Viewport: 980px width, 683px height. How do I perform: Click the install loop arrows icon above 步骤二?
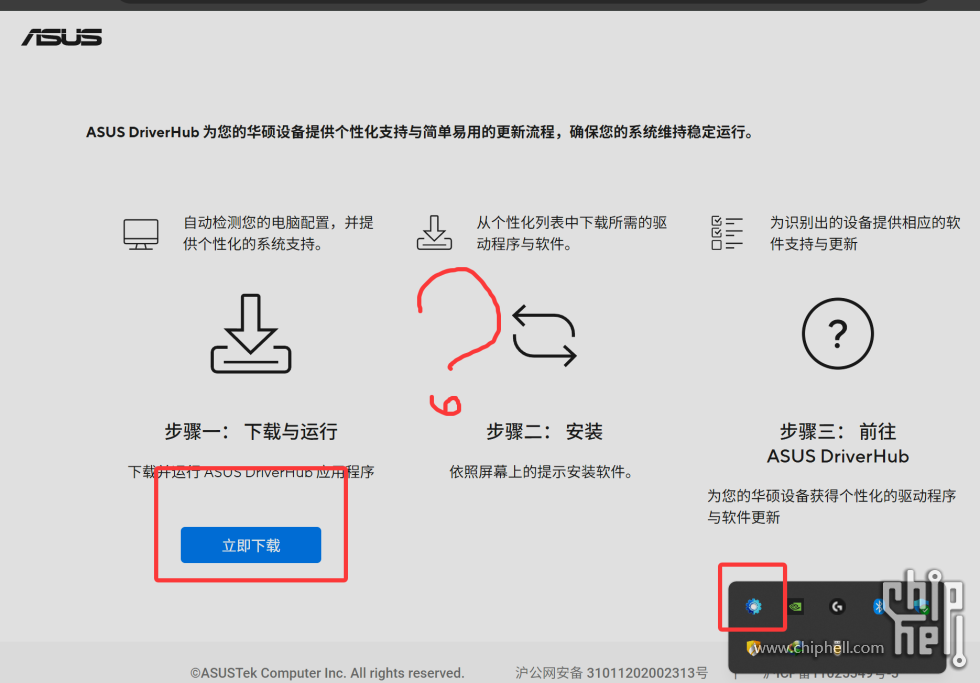[x=544, y=336]
